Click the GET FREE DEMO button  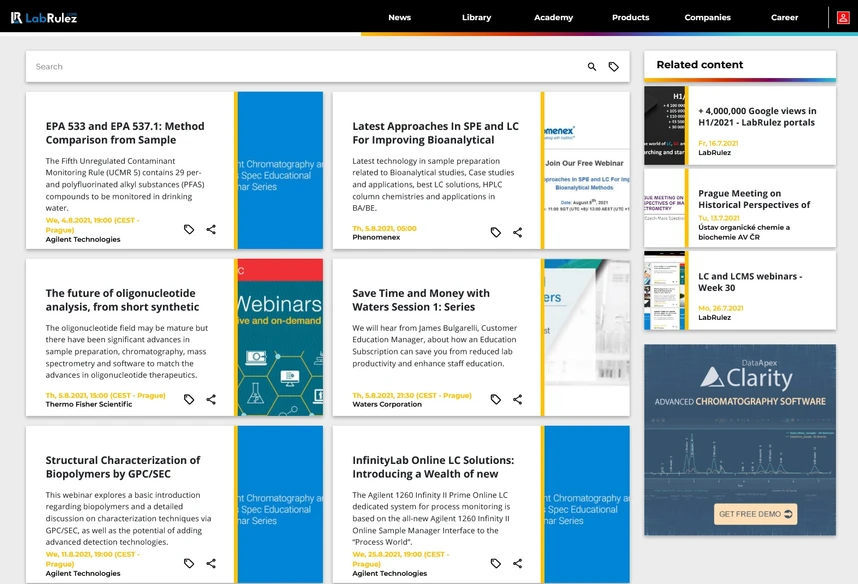755,514
